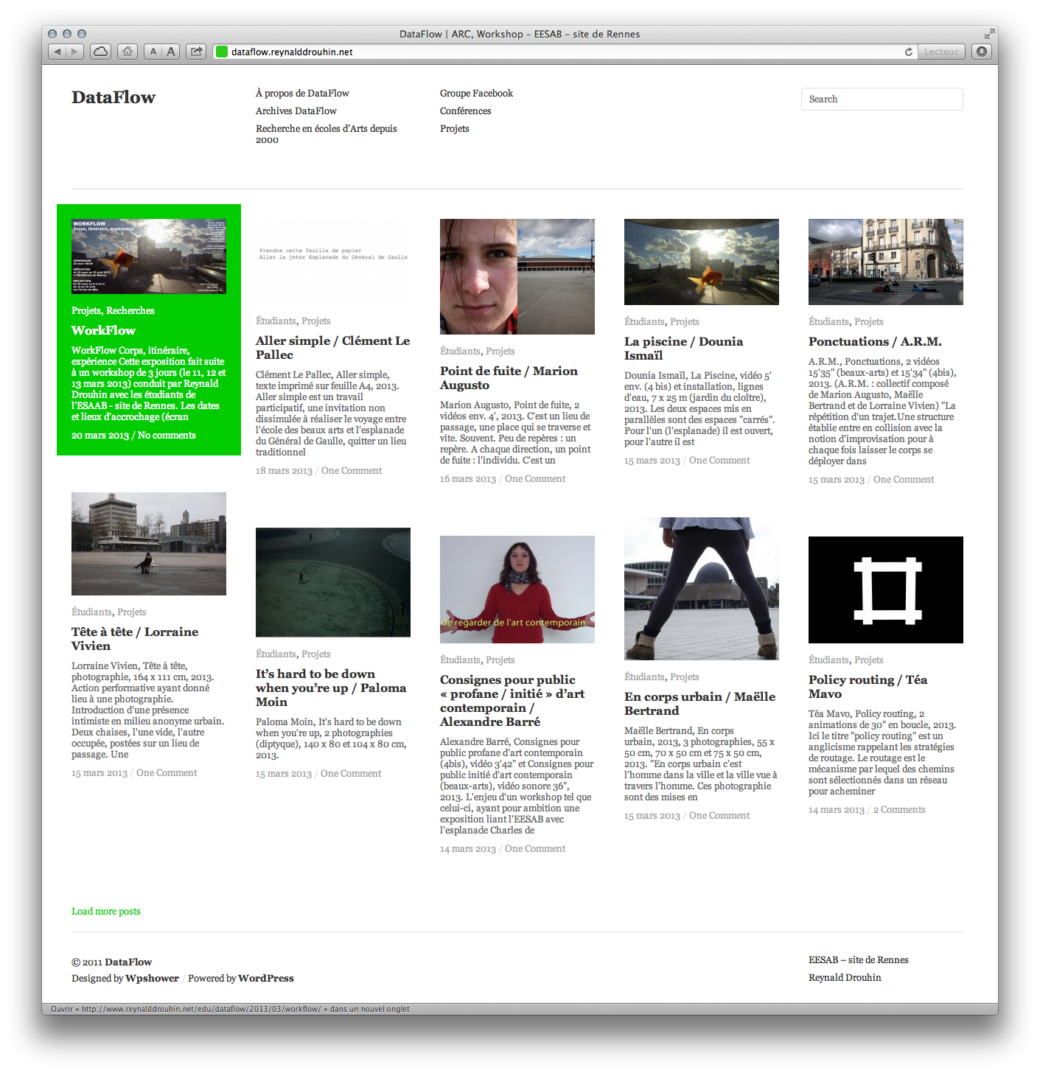Go back with the browser back arrow
This screenshot has width=1040, height=1073.
(57, 51)
